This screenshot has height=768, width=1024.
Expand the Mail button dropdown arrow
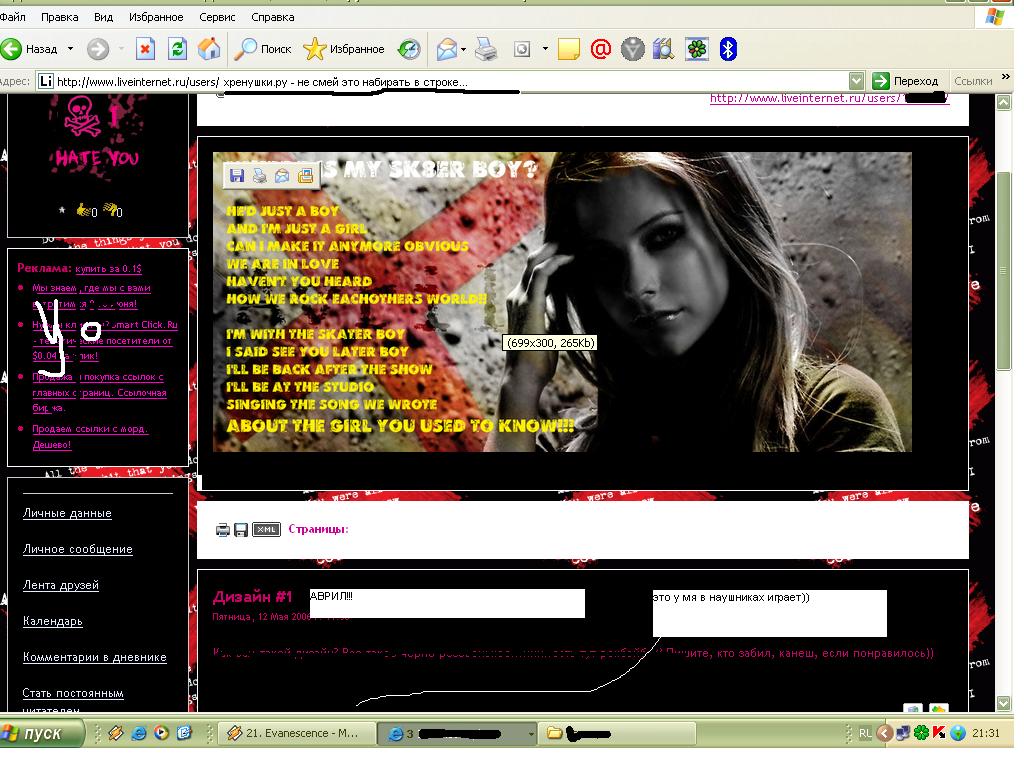coord(463,49)
